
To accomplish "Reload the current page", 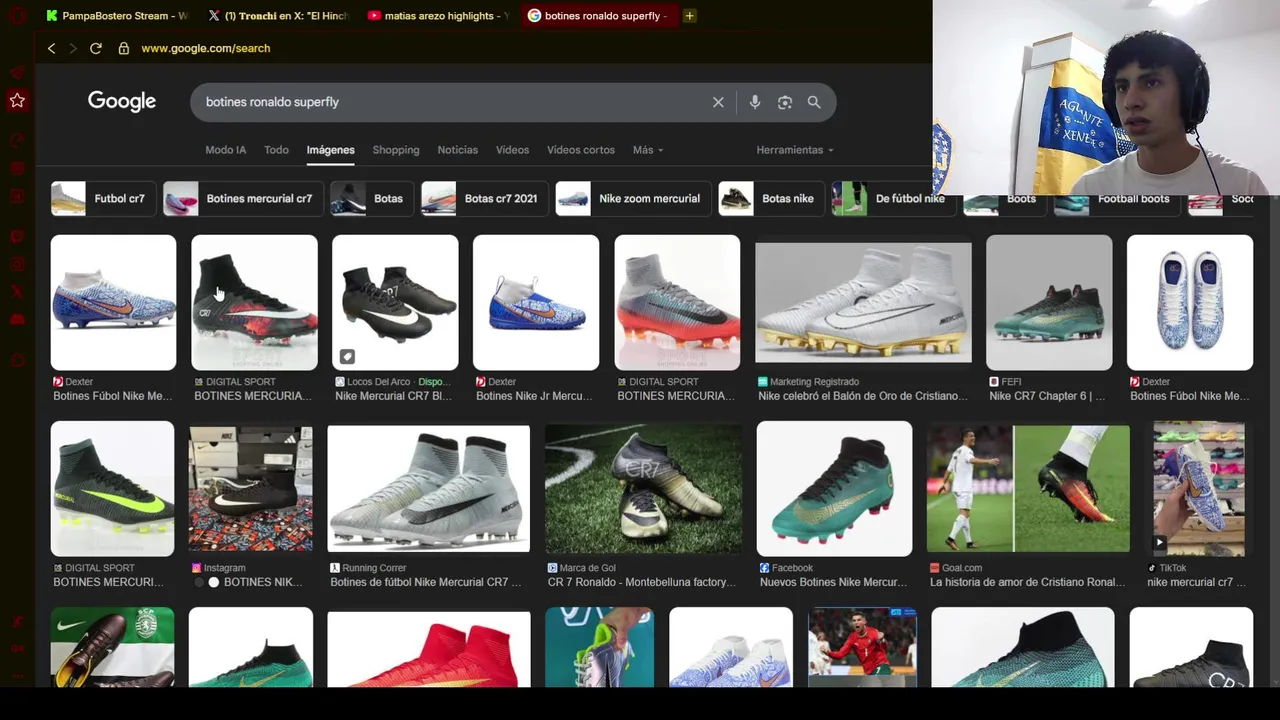I will click(x=96, y=48).
